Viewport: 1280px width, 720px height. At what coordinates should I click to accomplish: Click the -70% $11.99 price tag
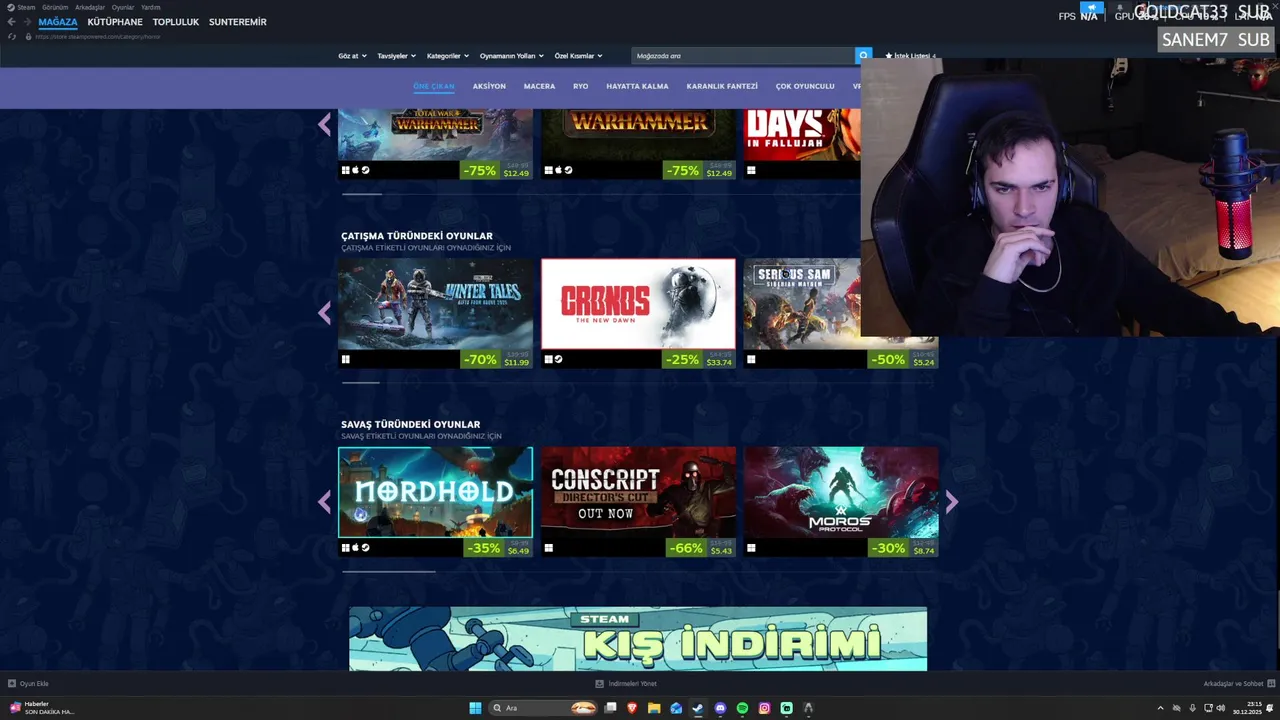coord(497,359)
